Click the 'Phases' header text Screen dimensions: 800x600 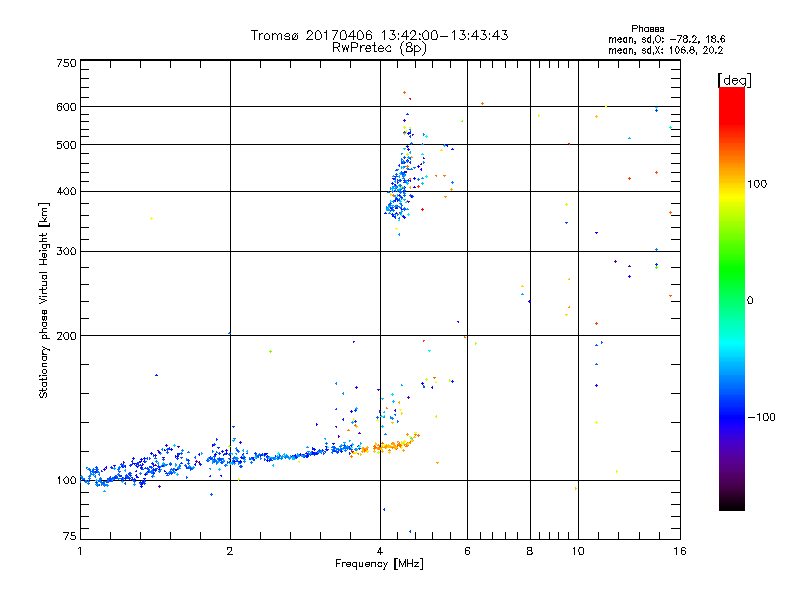pos(647,29)
